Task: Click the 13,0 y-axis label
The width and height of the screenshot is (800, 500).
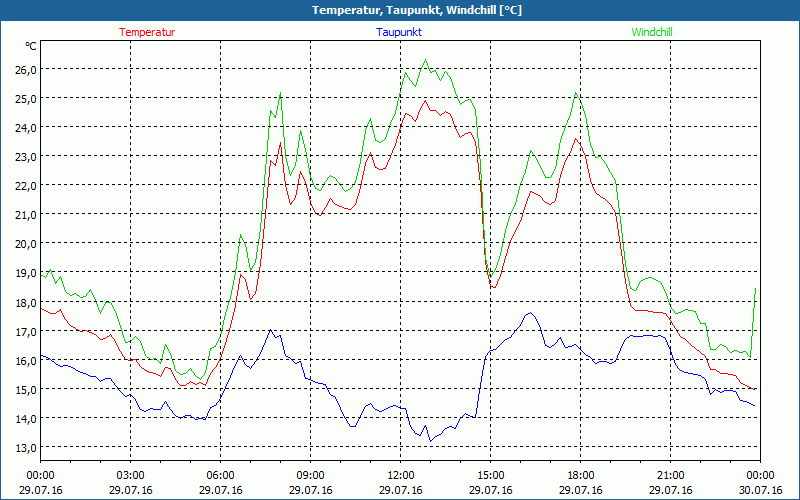Action: click(x=26, y=448)
